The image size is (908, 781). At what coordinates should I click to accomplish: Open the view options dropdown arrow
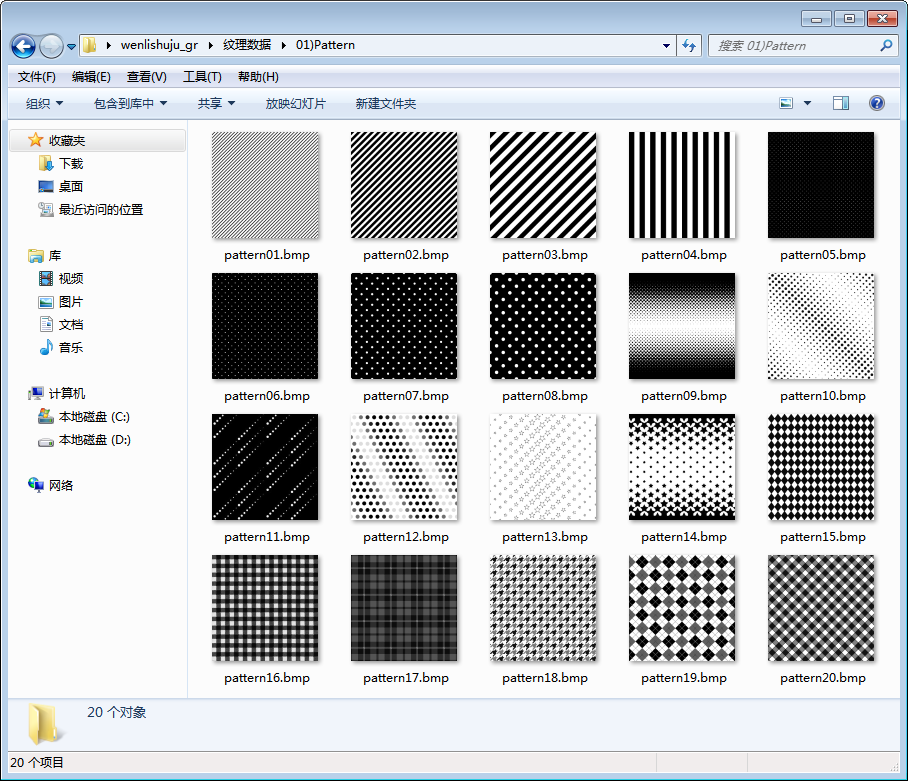click(x=808, y=103)
